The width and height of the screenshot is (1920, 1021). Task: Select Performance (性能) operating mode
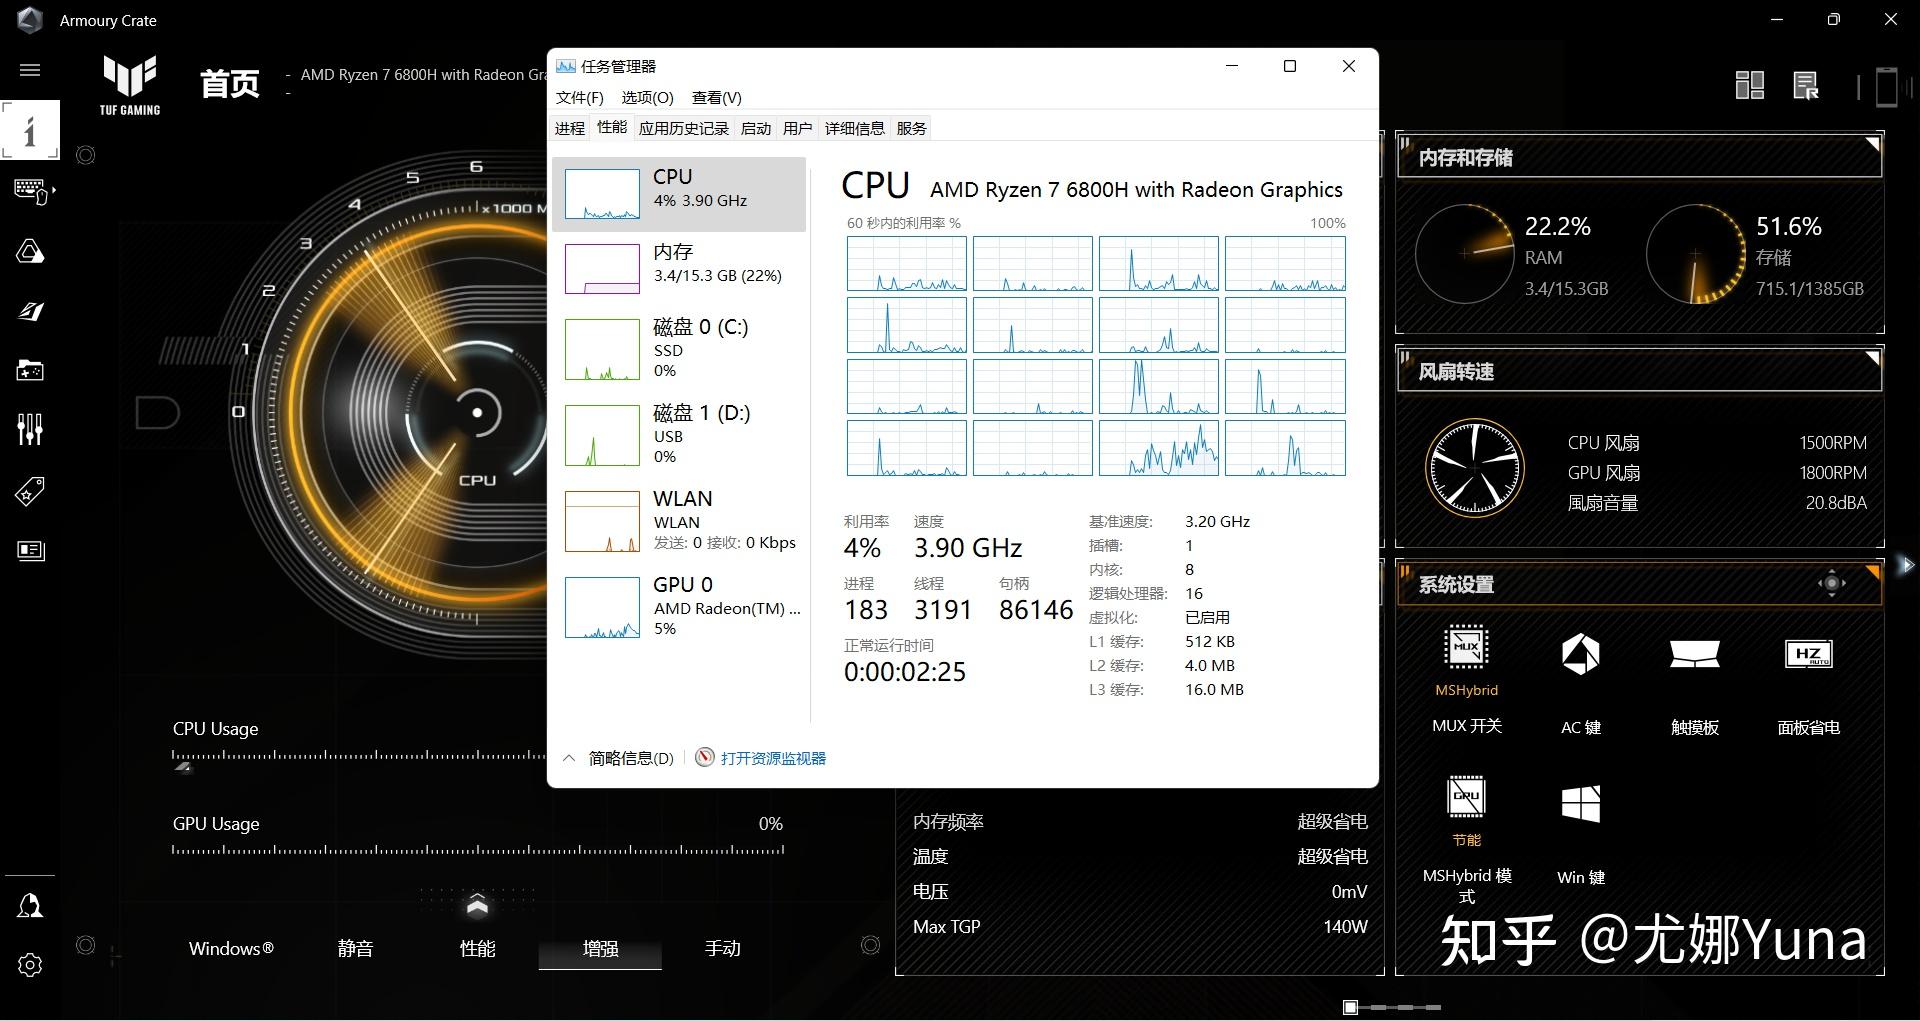(x=477, y=948)
